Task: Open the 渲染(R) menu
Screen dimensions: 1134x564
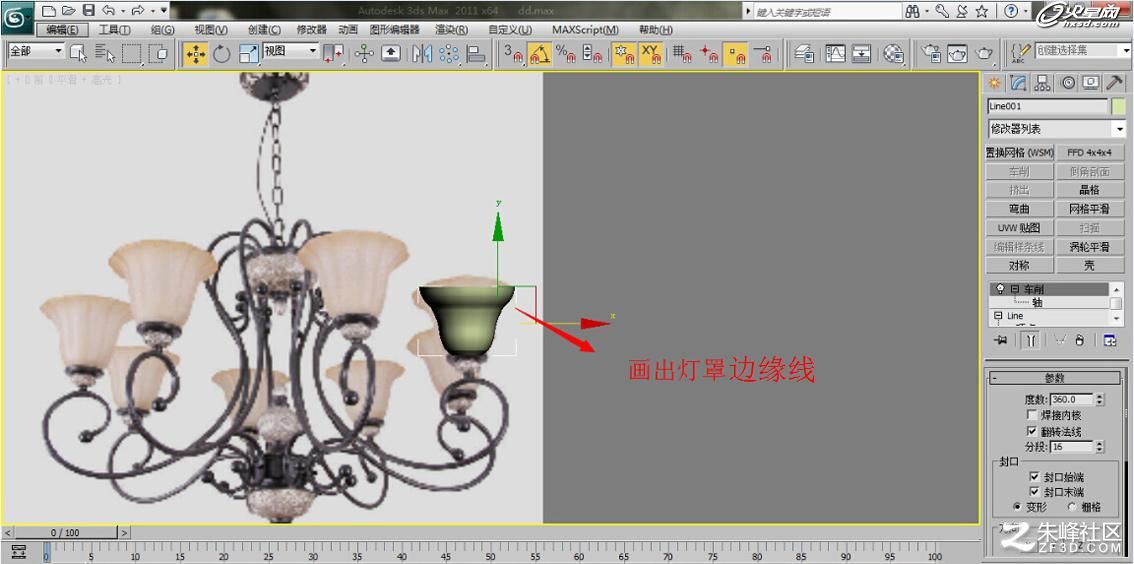Action: pyautogui.click(x=451, y=30)
